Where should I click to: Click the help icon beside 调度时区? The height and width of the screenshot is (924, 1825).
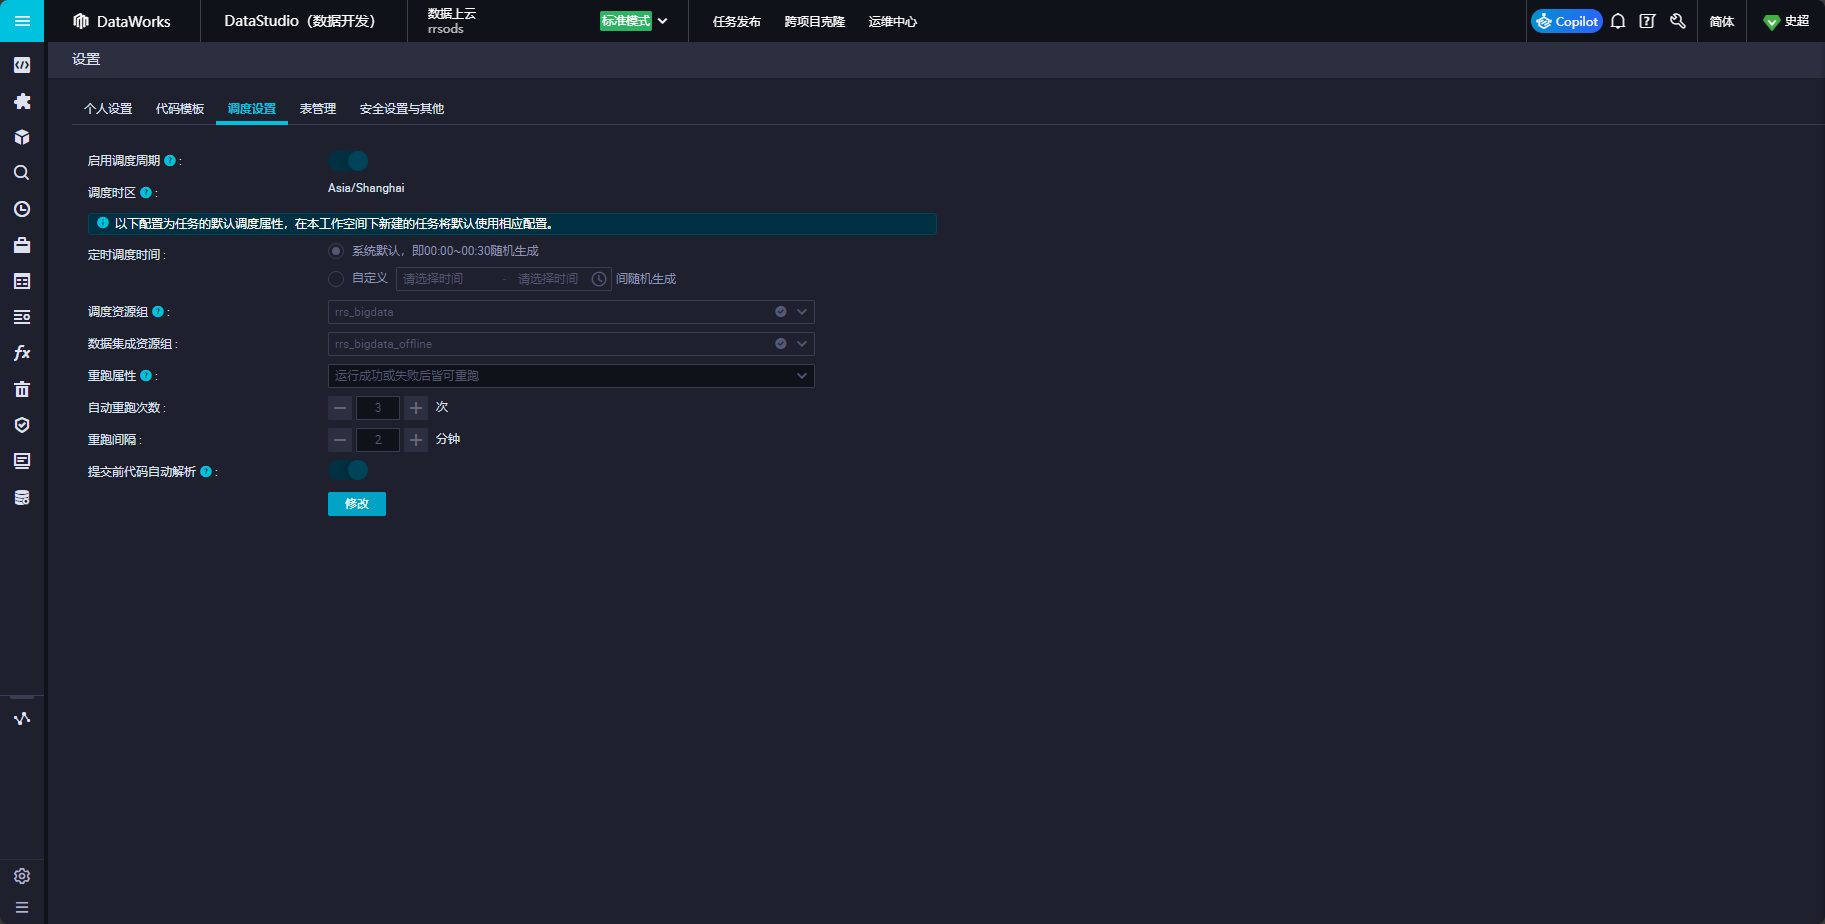point(146,192)
